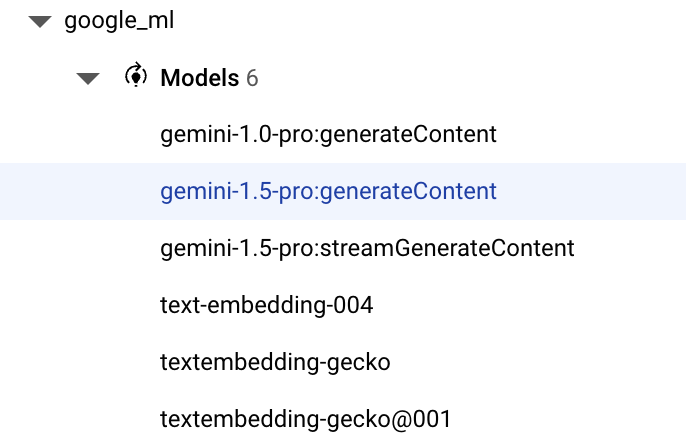Click the Models count number 6
Viewport: 686px width, 440px height.
coord(252,77)
